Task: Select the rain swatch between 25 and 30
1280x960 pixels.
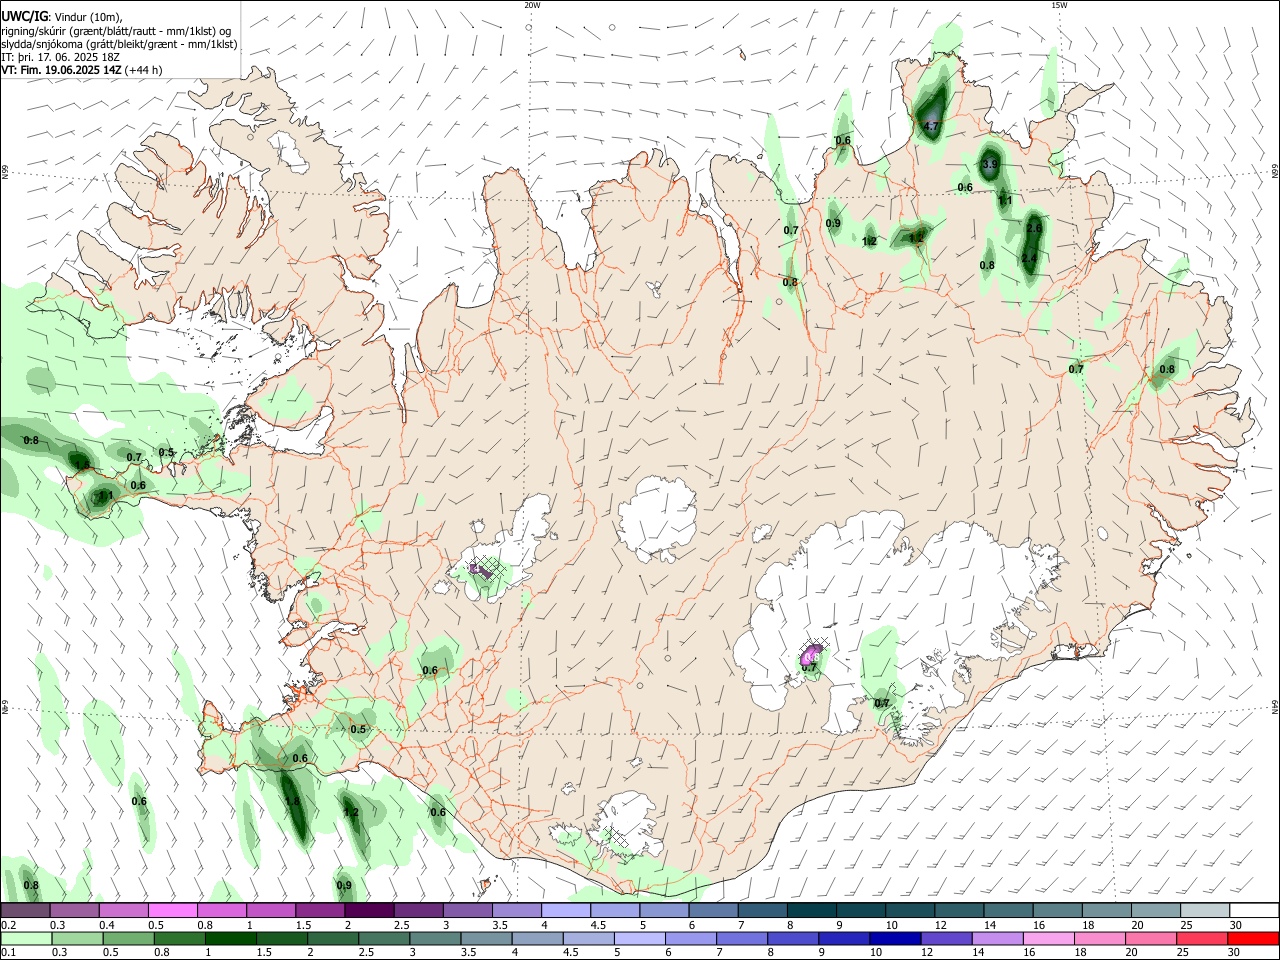Action: coord(1202,939)
